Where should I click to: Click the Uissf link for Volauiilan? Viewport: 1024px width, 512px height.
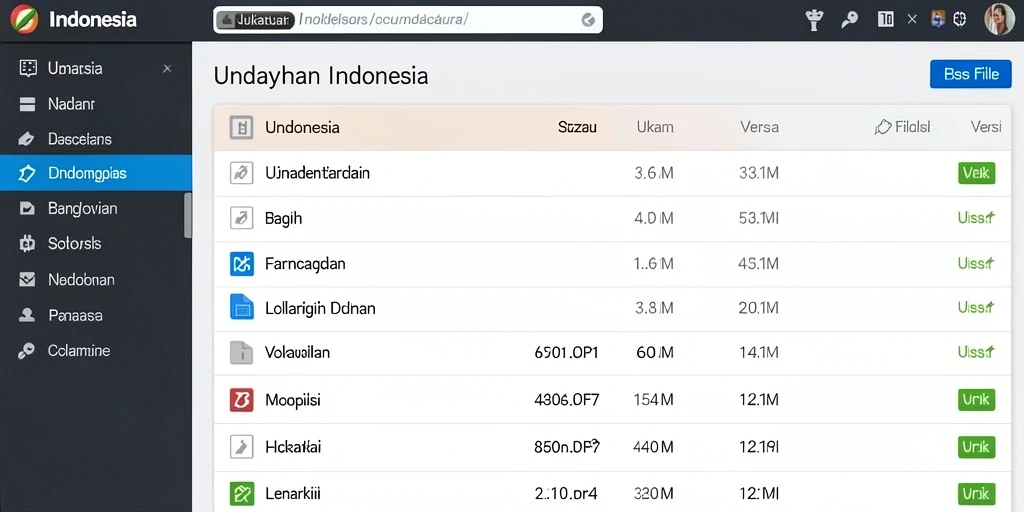coord(976,352)
